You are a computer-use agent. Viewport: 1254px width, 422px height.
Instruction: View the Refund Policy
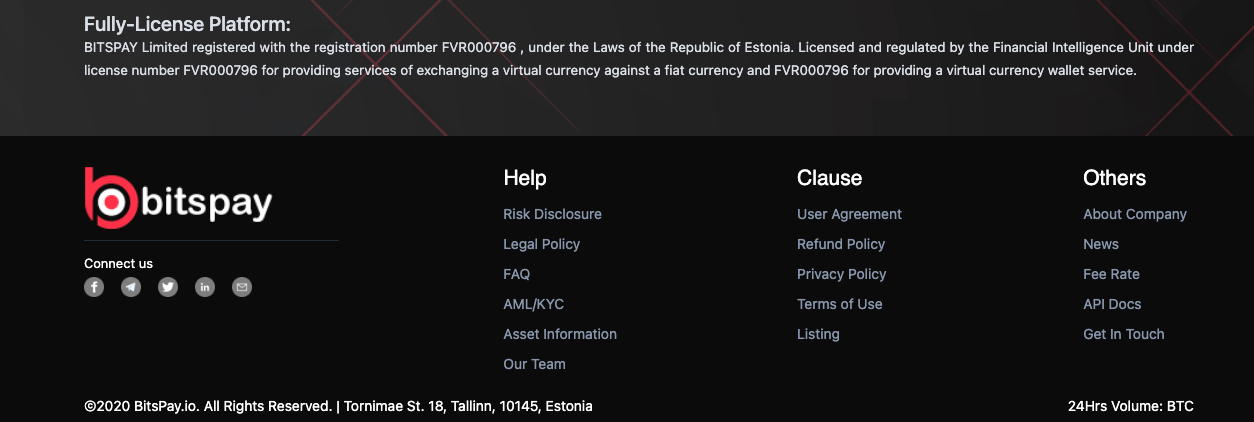(x=840, y=244)
